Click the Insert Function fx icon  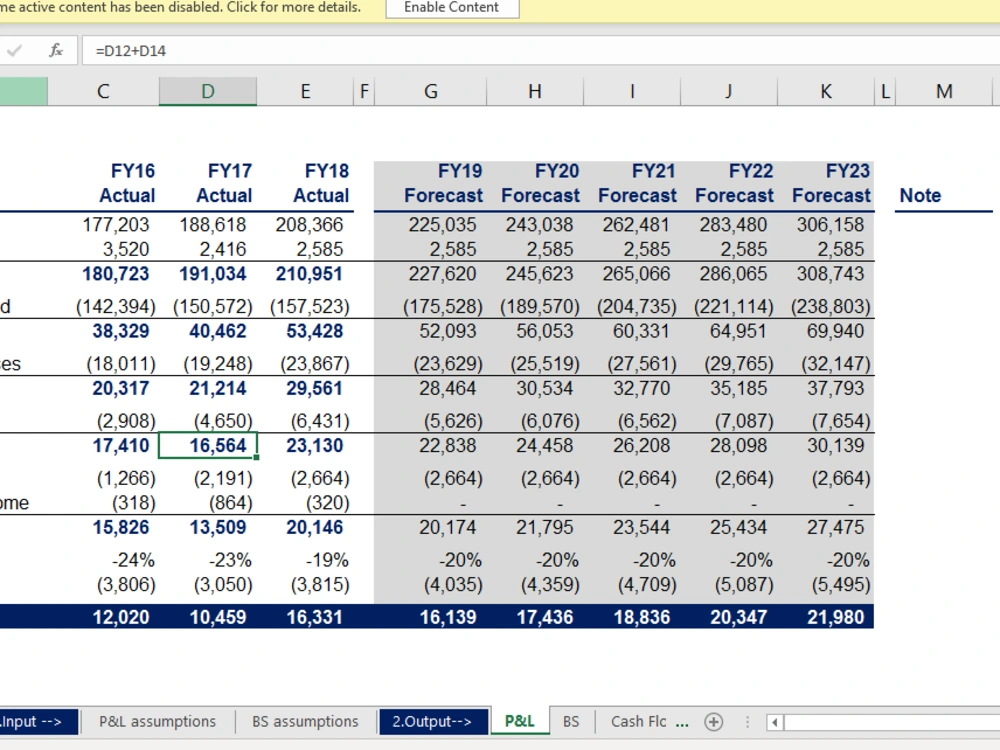point(56,50)
